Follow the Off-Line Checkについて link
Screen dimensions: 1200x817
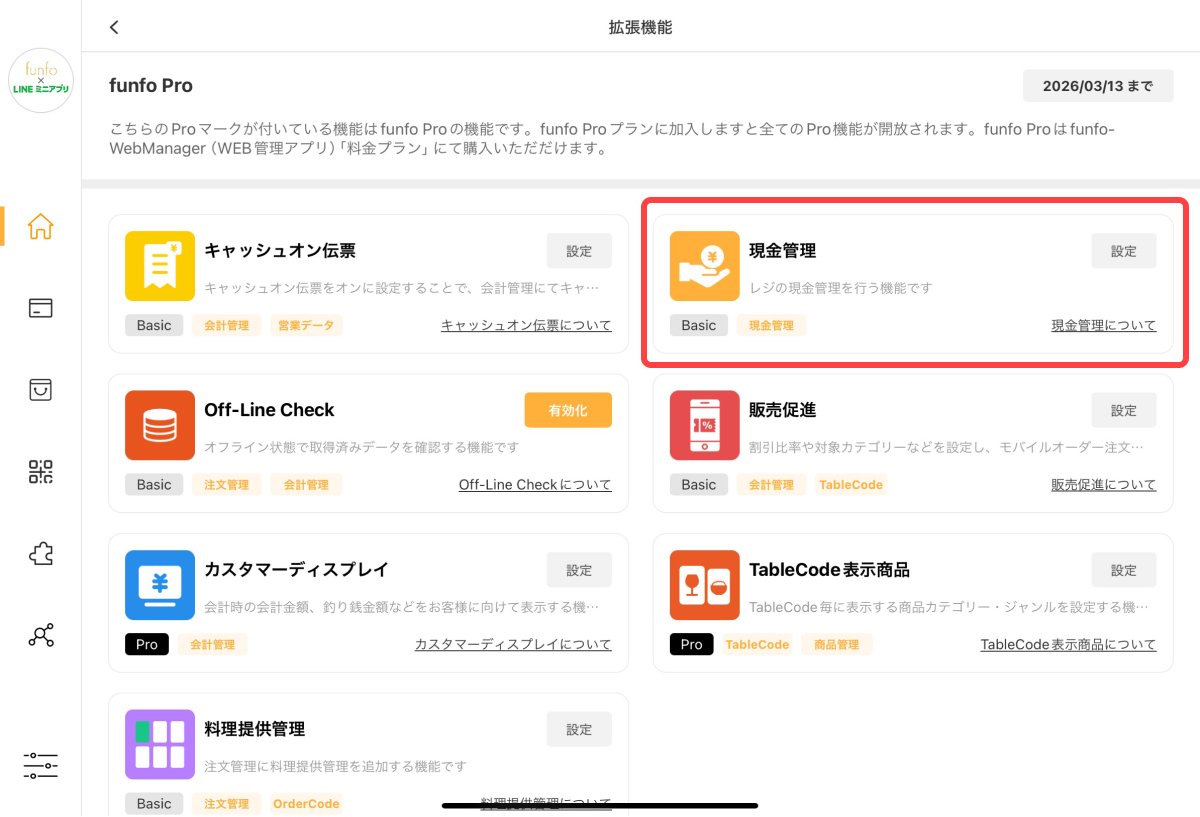tap(535, 485)
